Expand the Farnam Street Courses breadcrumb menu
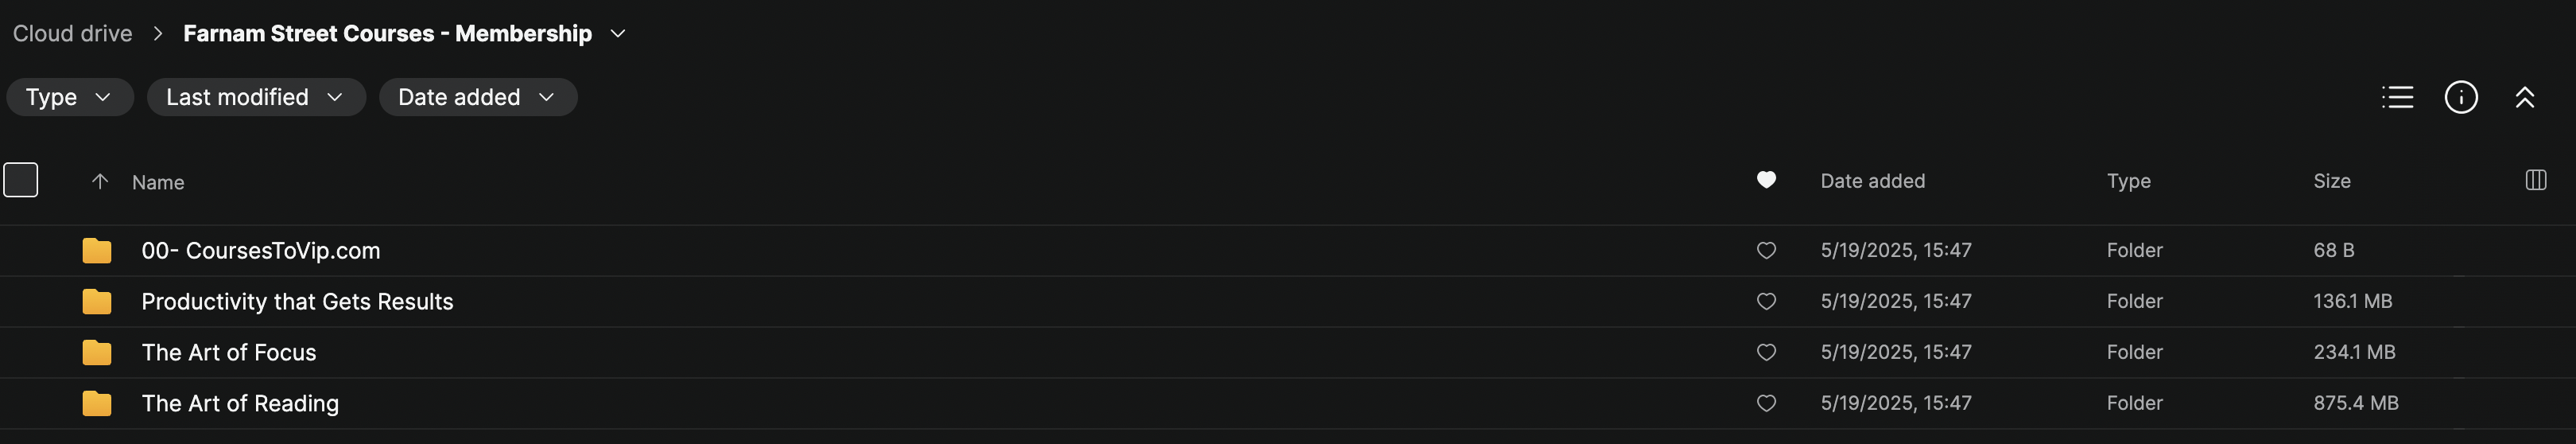 tap(618, 34)
